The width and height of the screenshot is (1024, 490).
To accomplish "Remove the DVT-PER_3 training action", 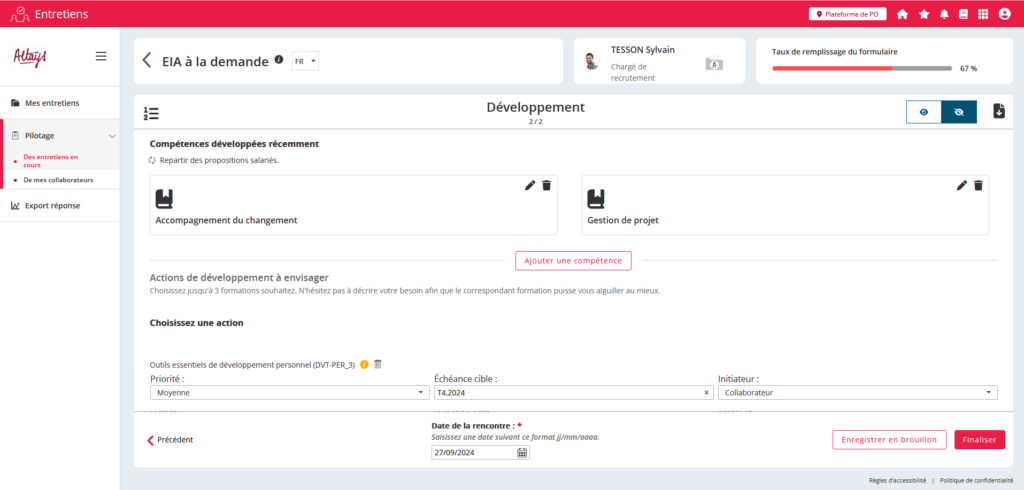I will click(x=378, y=364).
